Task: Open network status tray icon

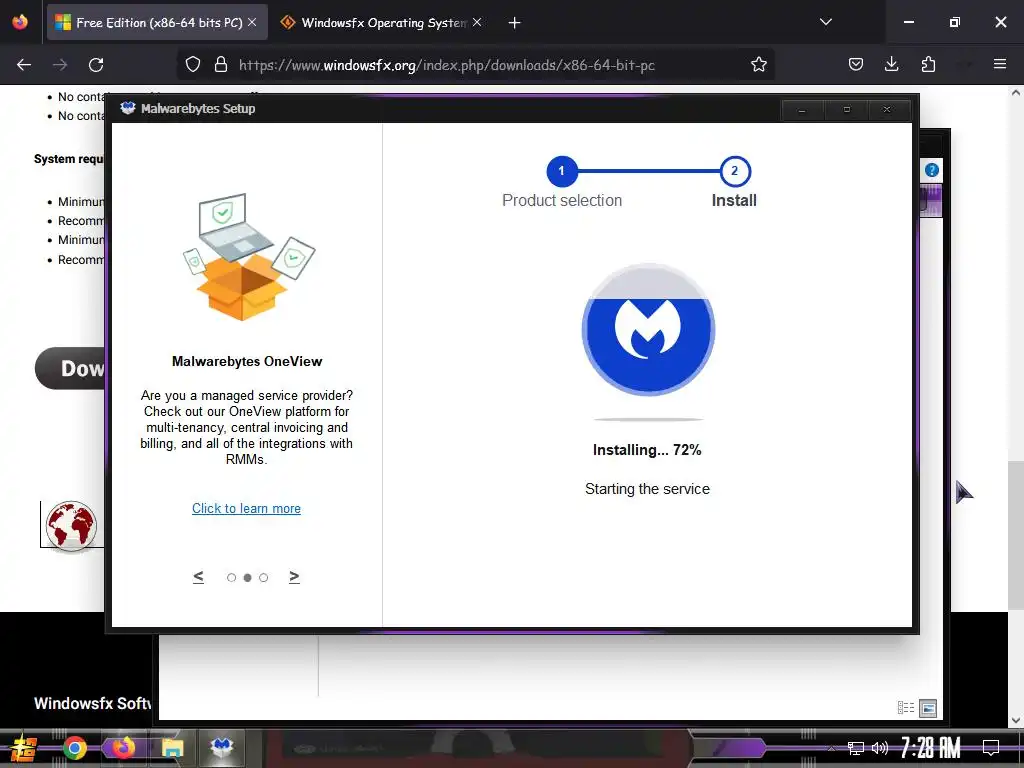Action: pos(856,748)
